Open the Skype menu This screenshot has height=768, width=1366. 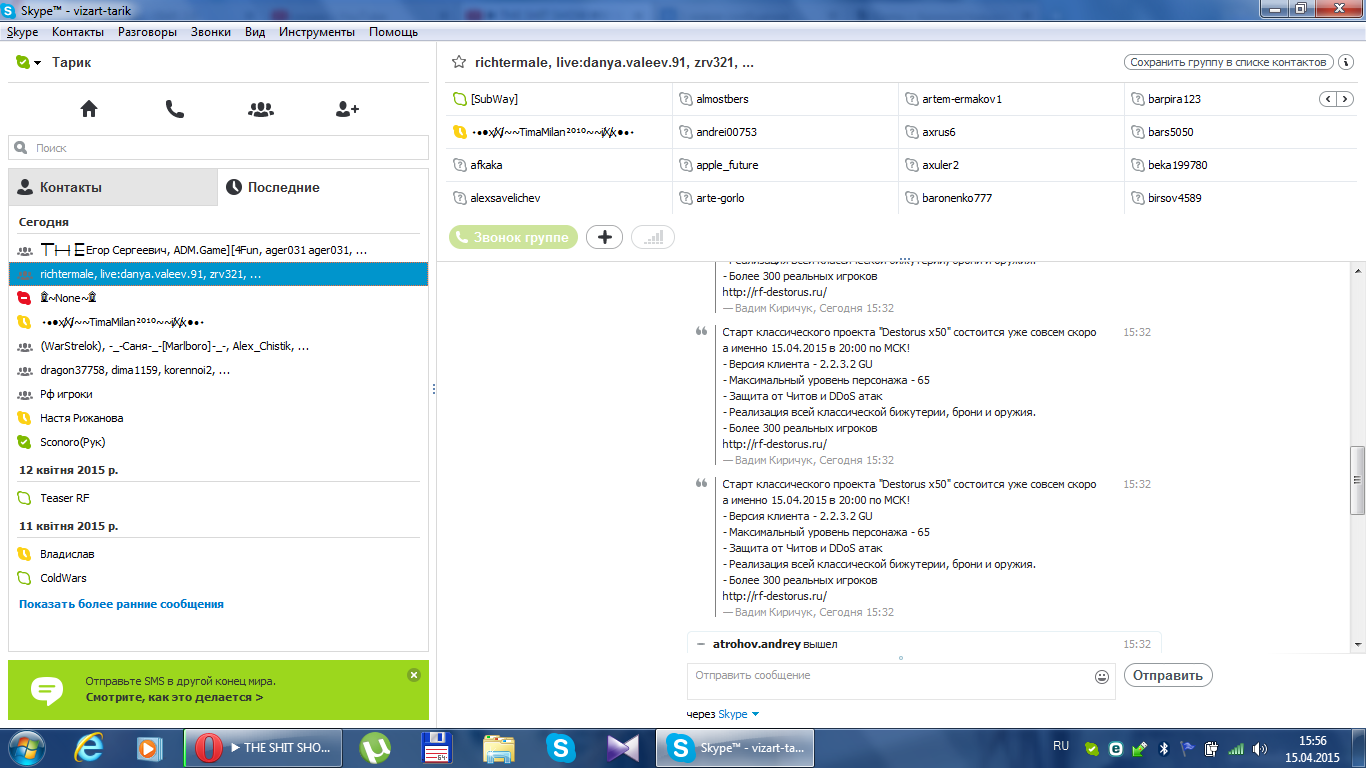click(22, 32)
